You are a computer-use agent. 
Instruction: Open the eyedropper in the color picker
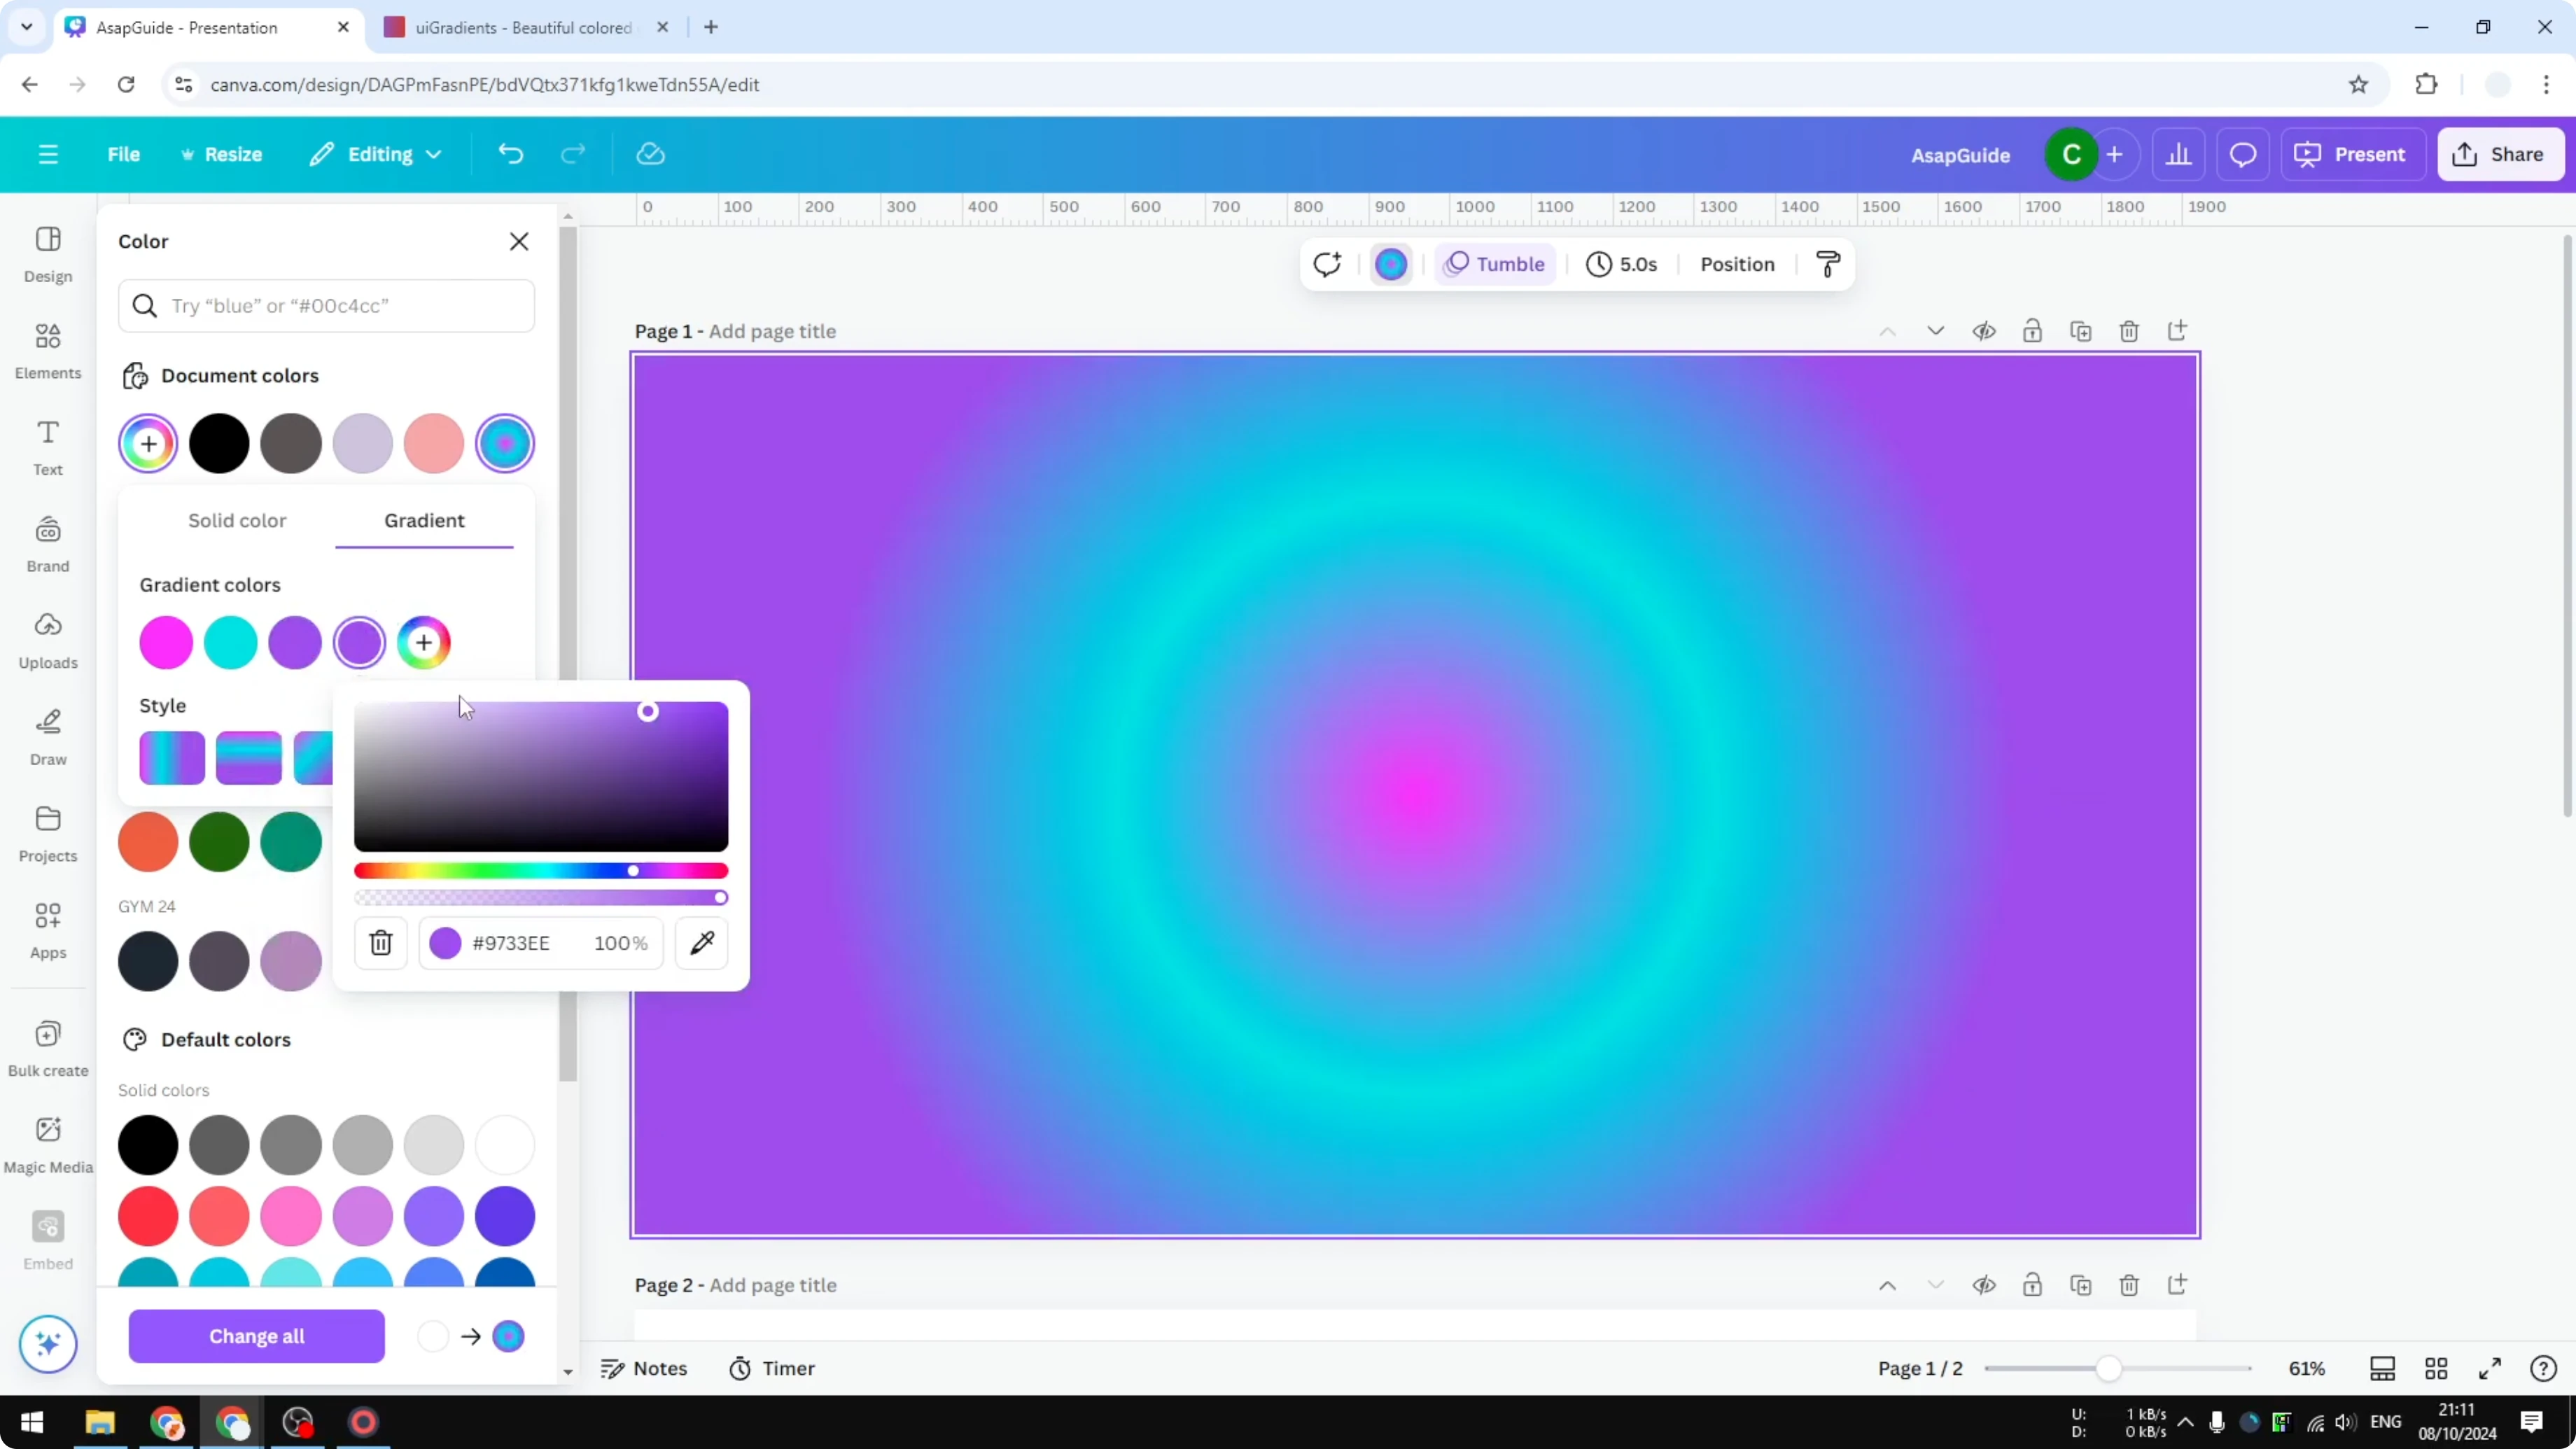pos(702,943)
